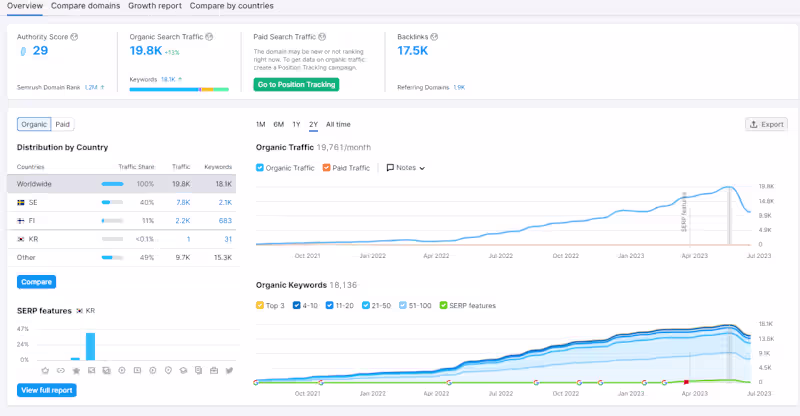Image resolution: width=800 pixels, height=416 pixels.
Task: Click Go to Position Tracking button
Action: pyautogui.click(x=296, y=84)
